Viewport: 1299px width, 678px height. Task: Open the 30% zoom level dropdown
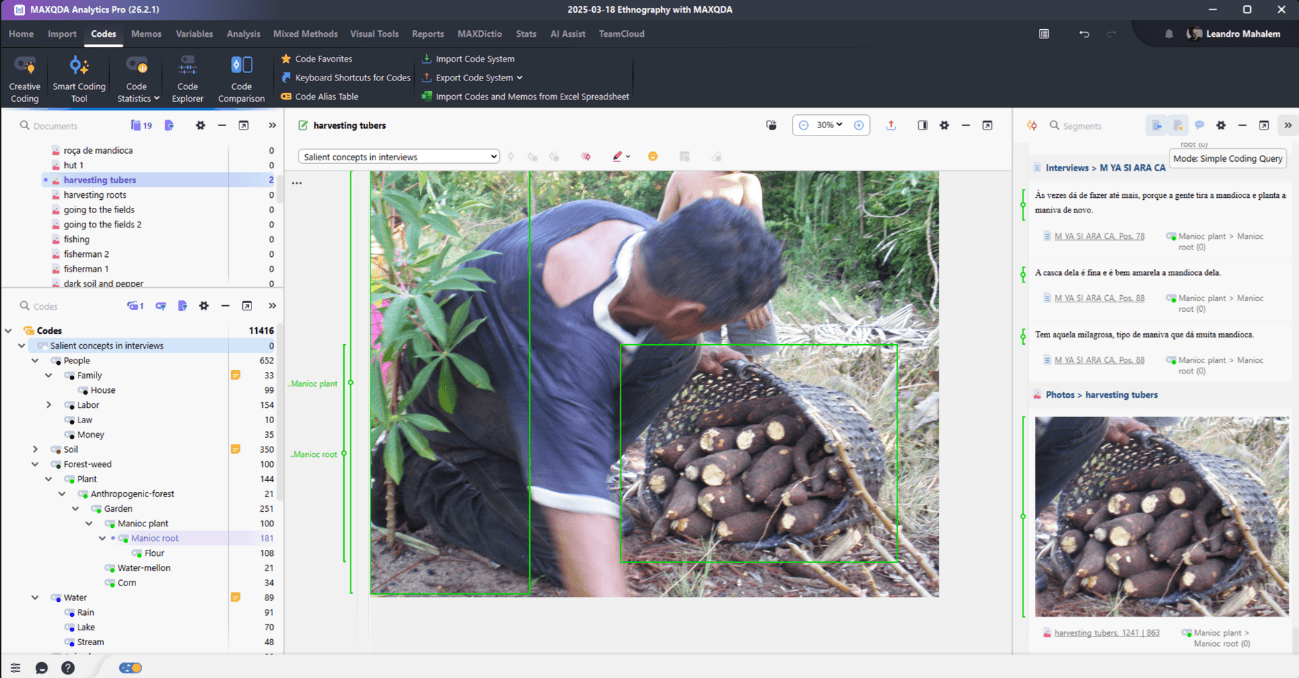(x=830, y=125)
